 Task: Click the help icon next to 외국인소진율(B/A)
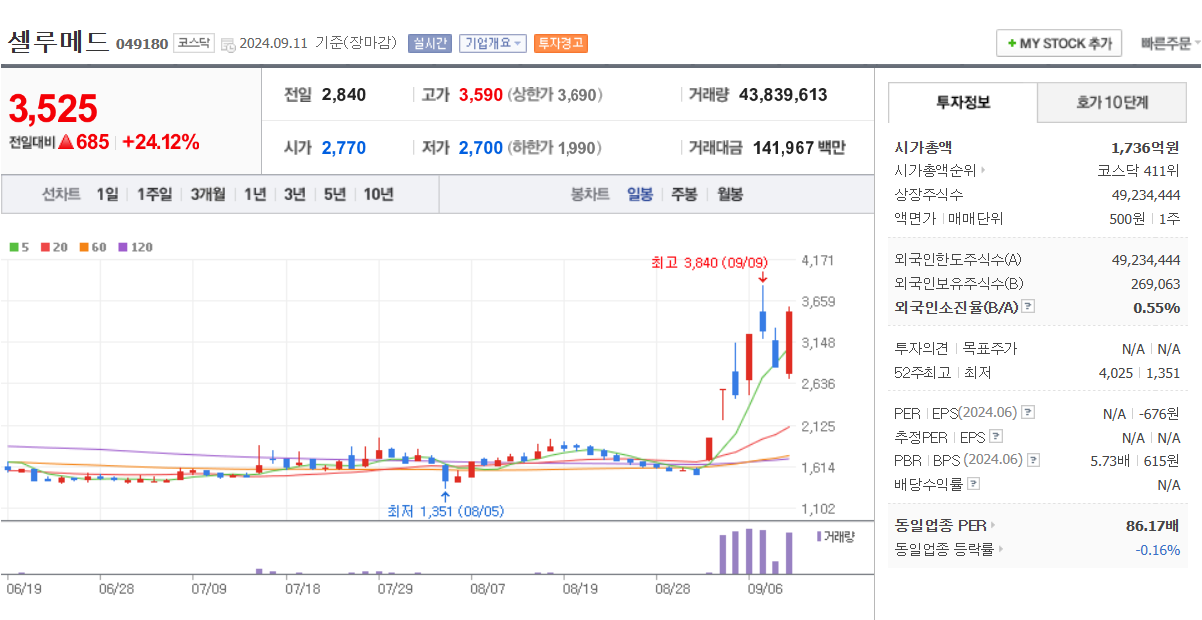[1028, 308]
